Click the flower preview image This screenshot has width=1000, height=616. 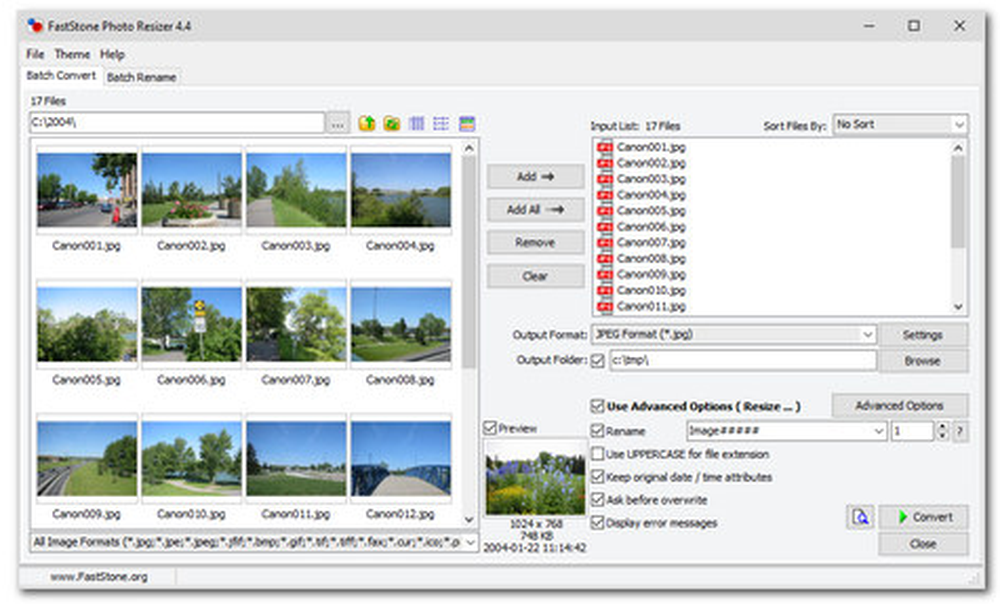(x=535, y=478)
